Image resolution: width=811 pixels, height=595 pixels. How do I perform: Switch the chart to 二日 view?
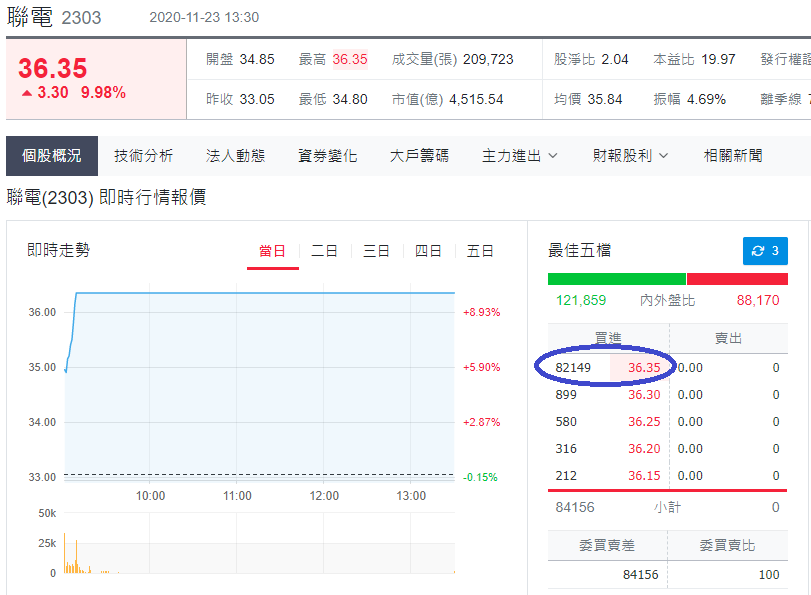324,251
